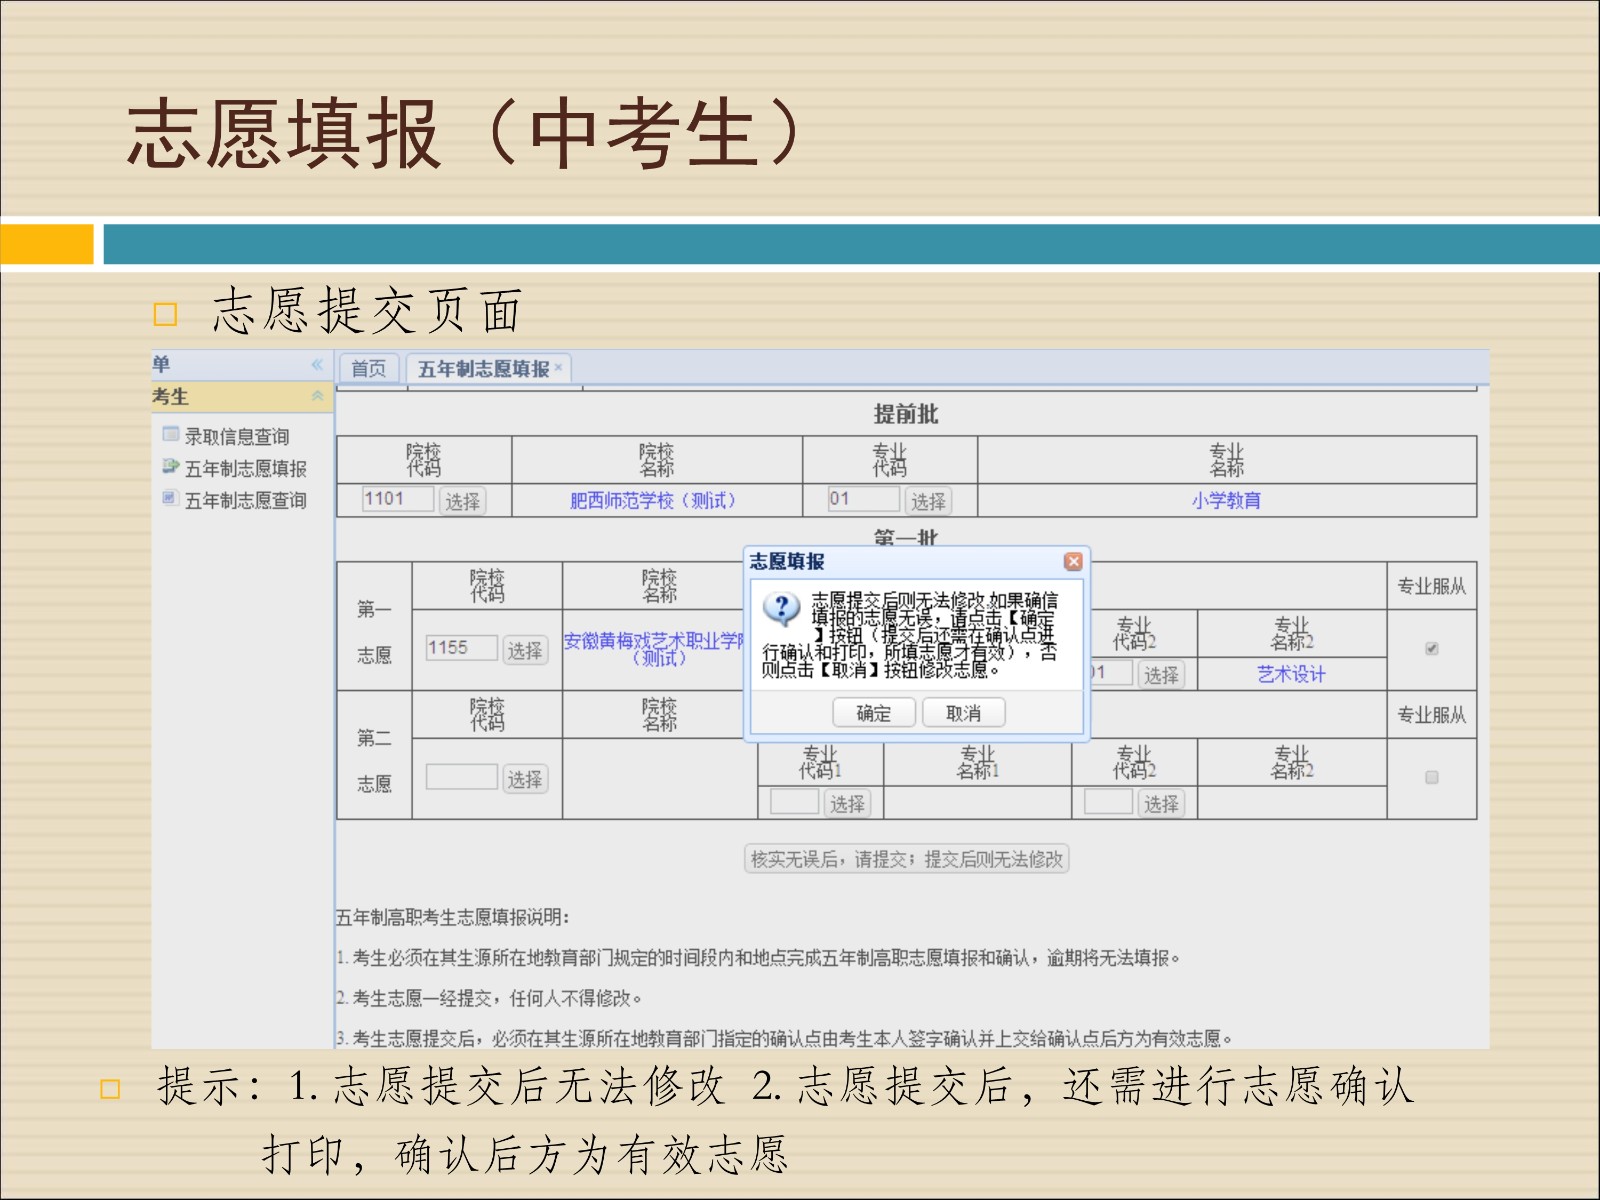Click 选择 next to school code 1155
The height and width of the screenshot is (1200, 1600).
tap(524, 651)
